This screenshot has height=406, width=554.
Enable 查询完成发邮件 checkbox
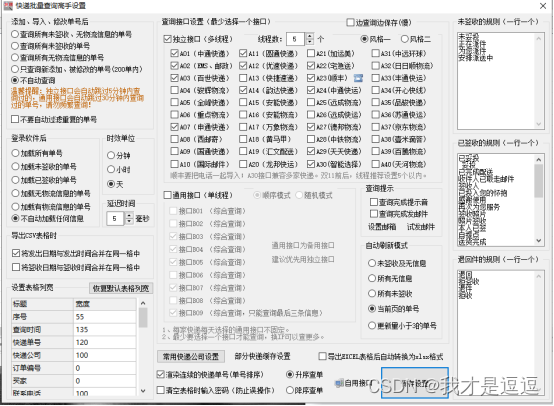(x=374, y=214)
